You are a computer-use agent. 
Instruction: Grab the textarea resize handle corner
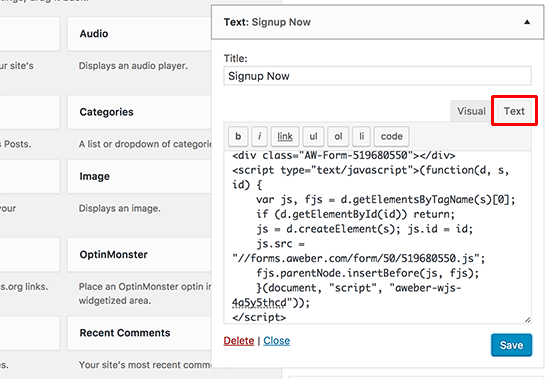(x=528, y=319)
